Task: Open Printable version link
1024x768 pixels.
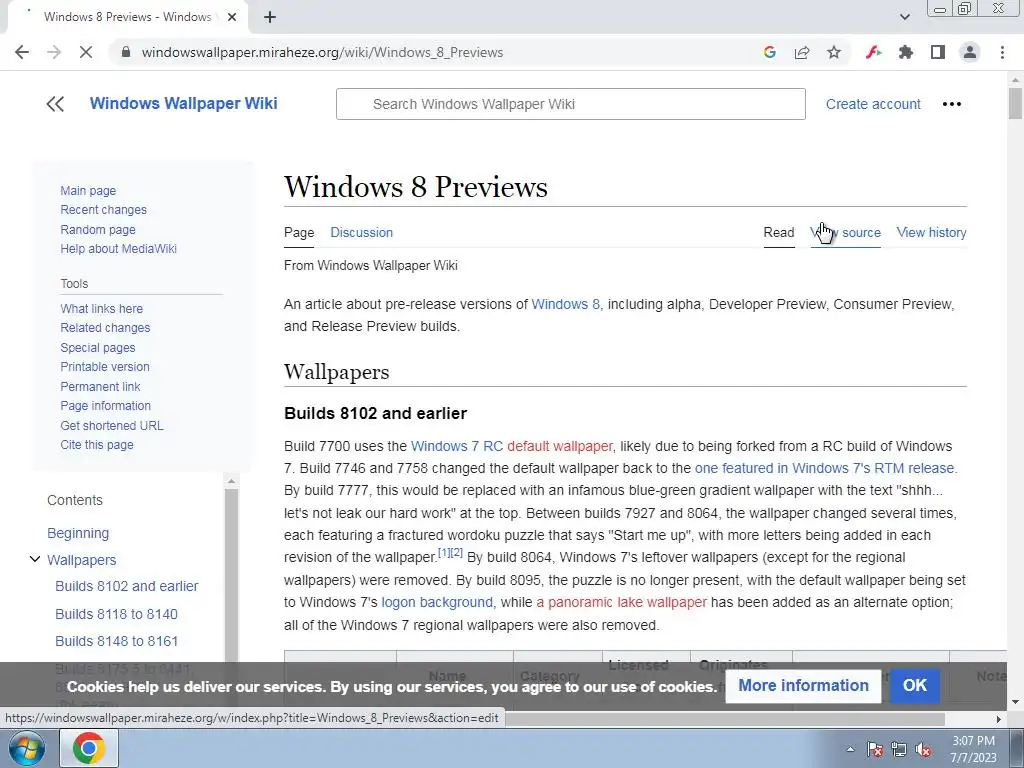Action: (x=104, y=366)
